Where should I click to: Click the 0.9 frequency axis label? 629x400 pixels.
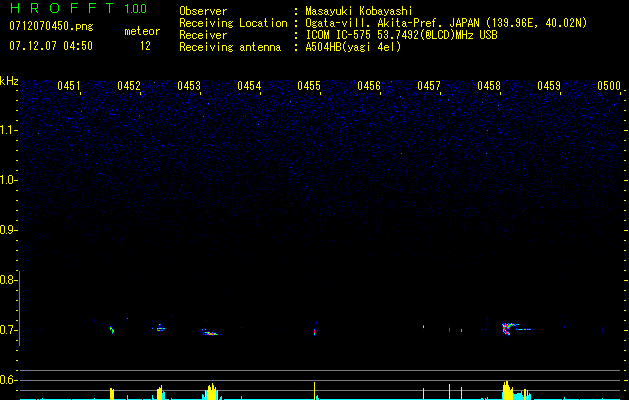click(x=8, y=230)
